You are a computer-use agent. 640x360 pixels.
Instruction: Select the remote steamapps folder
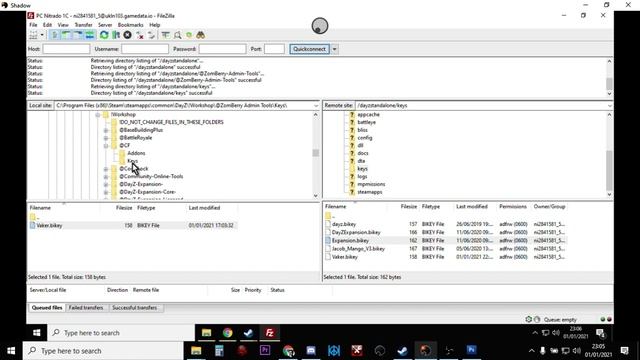click(x=369, y=192)
